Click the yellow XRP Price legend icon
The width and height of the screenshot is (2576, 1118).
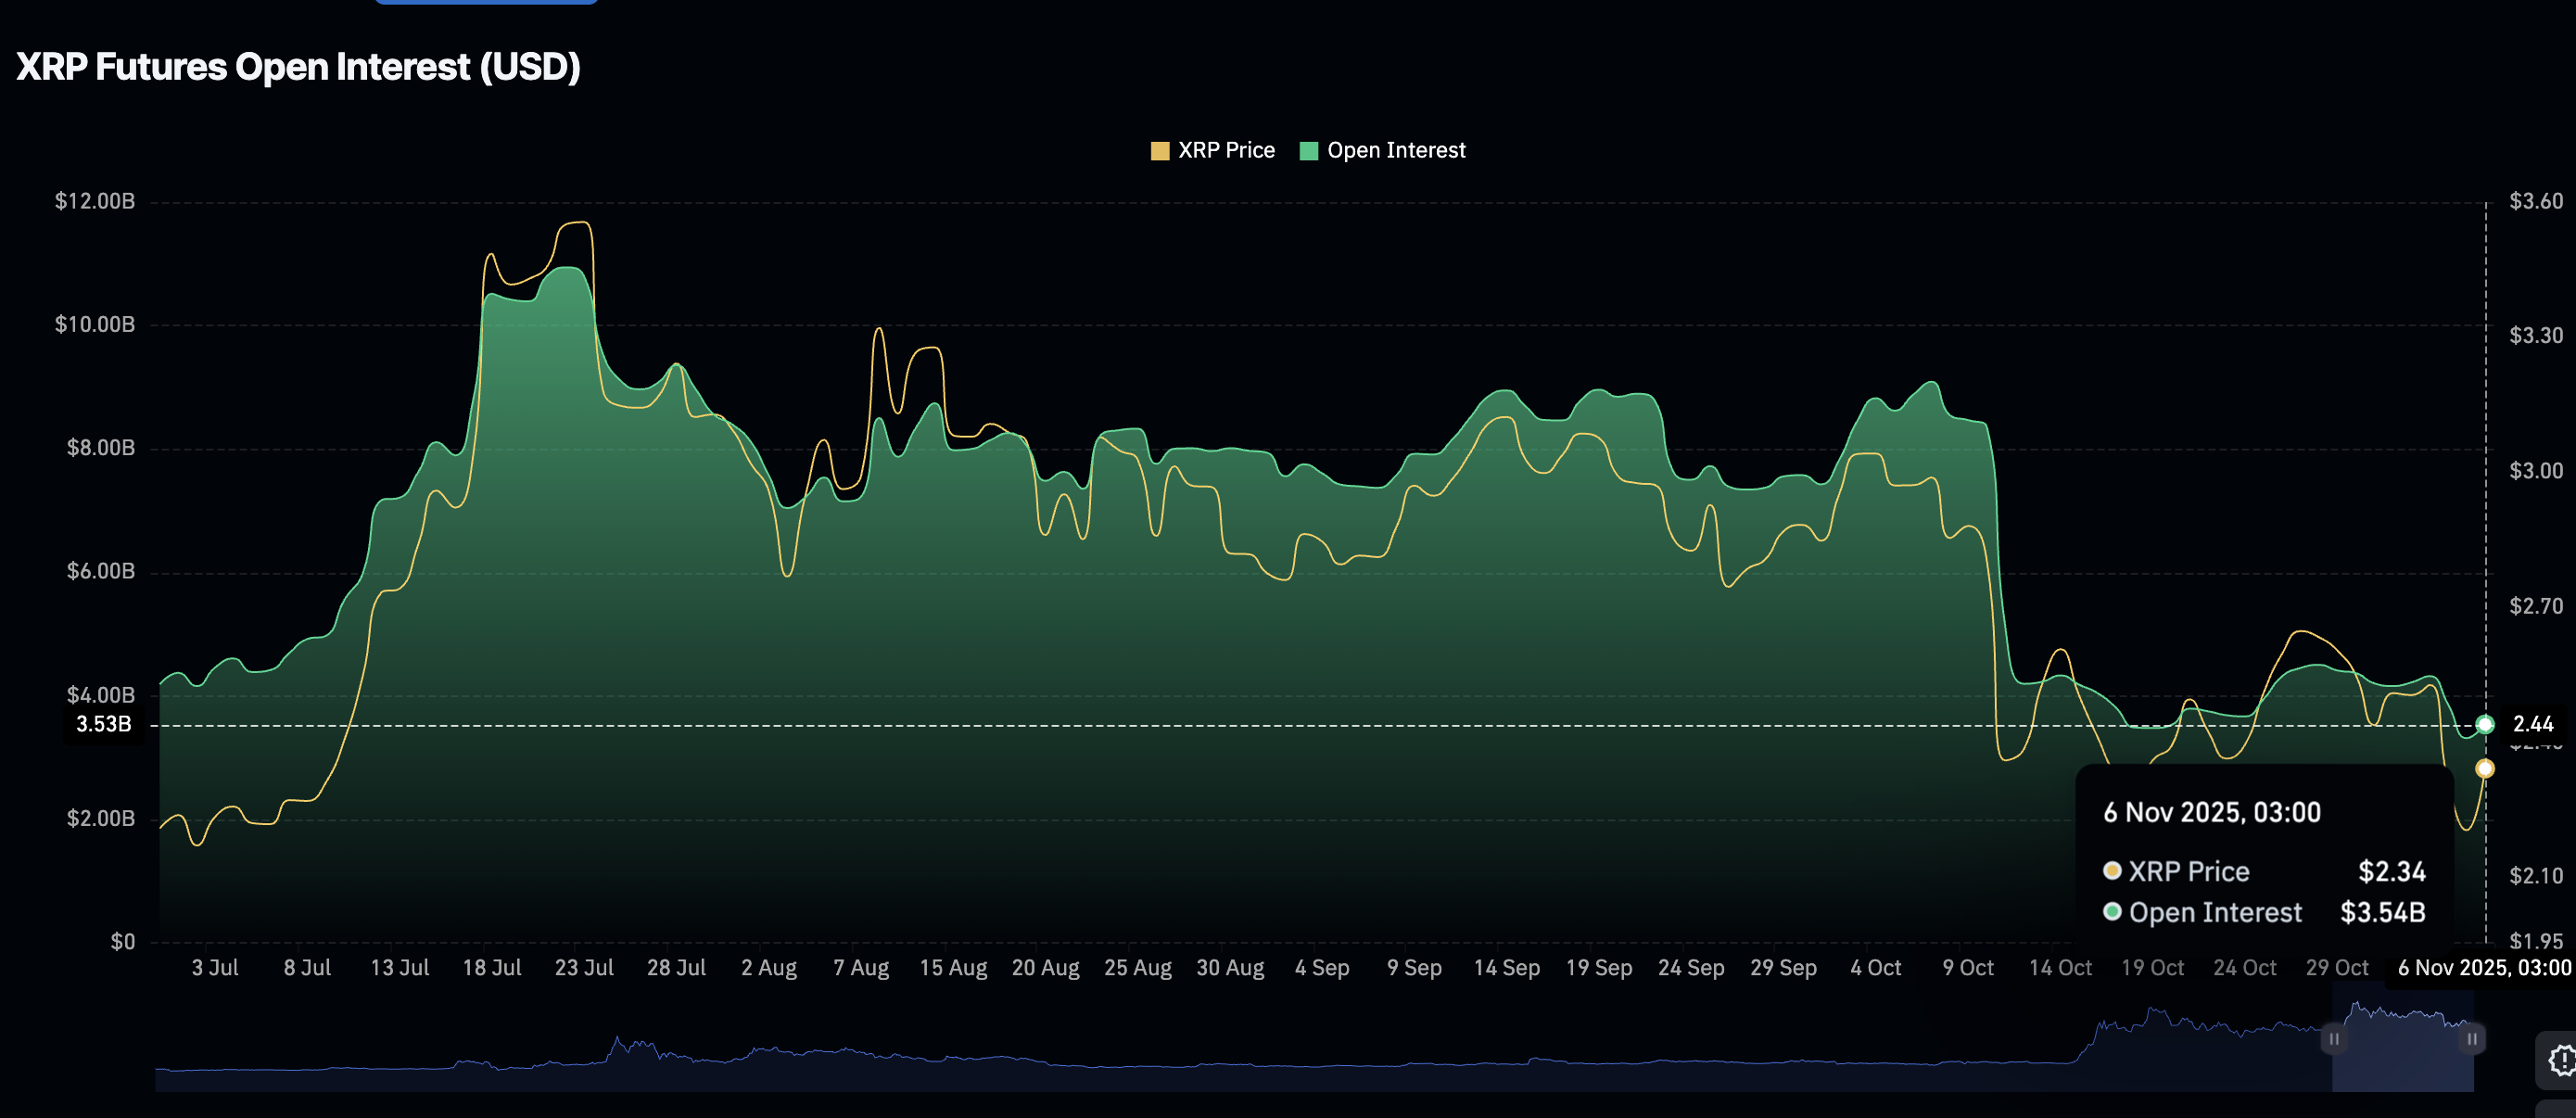[1160, 150]
